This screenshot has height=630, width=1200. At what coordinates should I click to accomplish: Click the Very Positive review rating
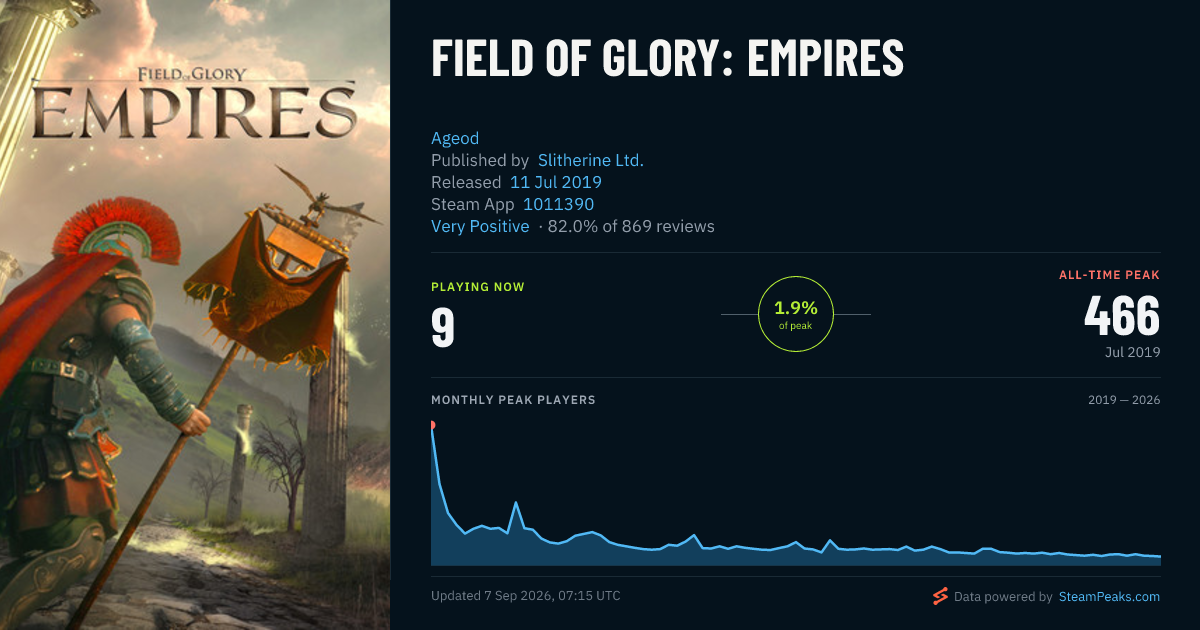click(x=480, y=226)
